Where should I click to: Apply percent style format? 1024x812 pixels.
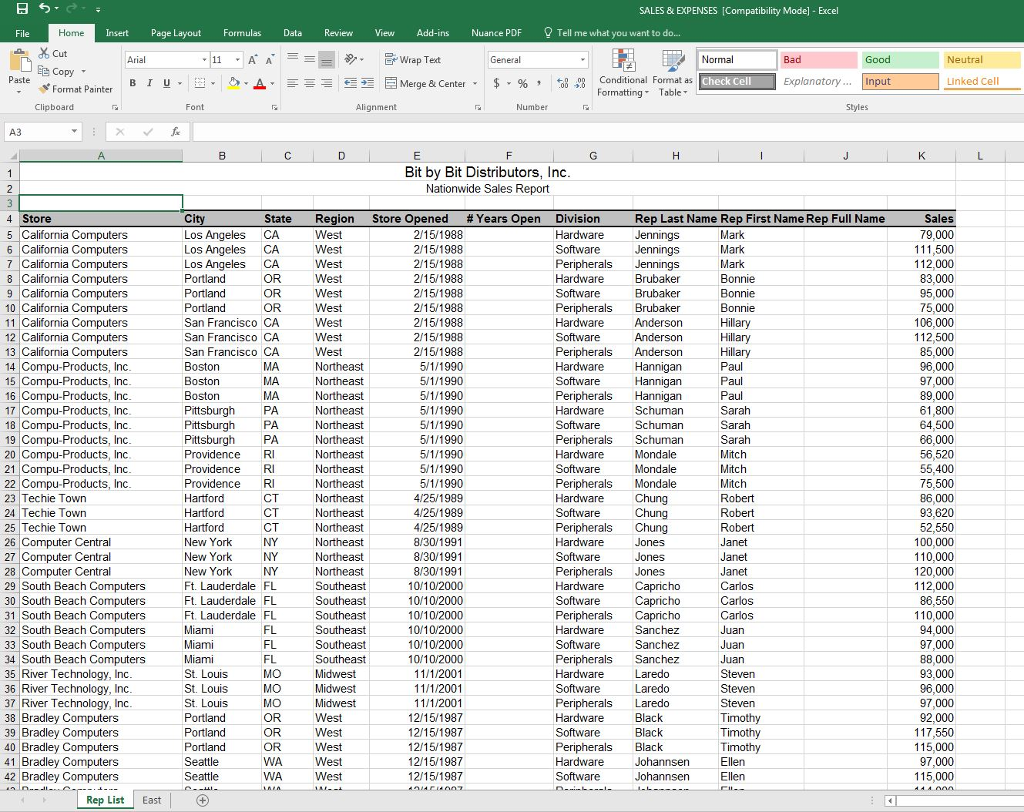tap(521, 84)
